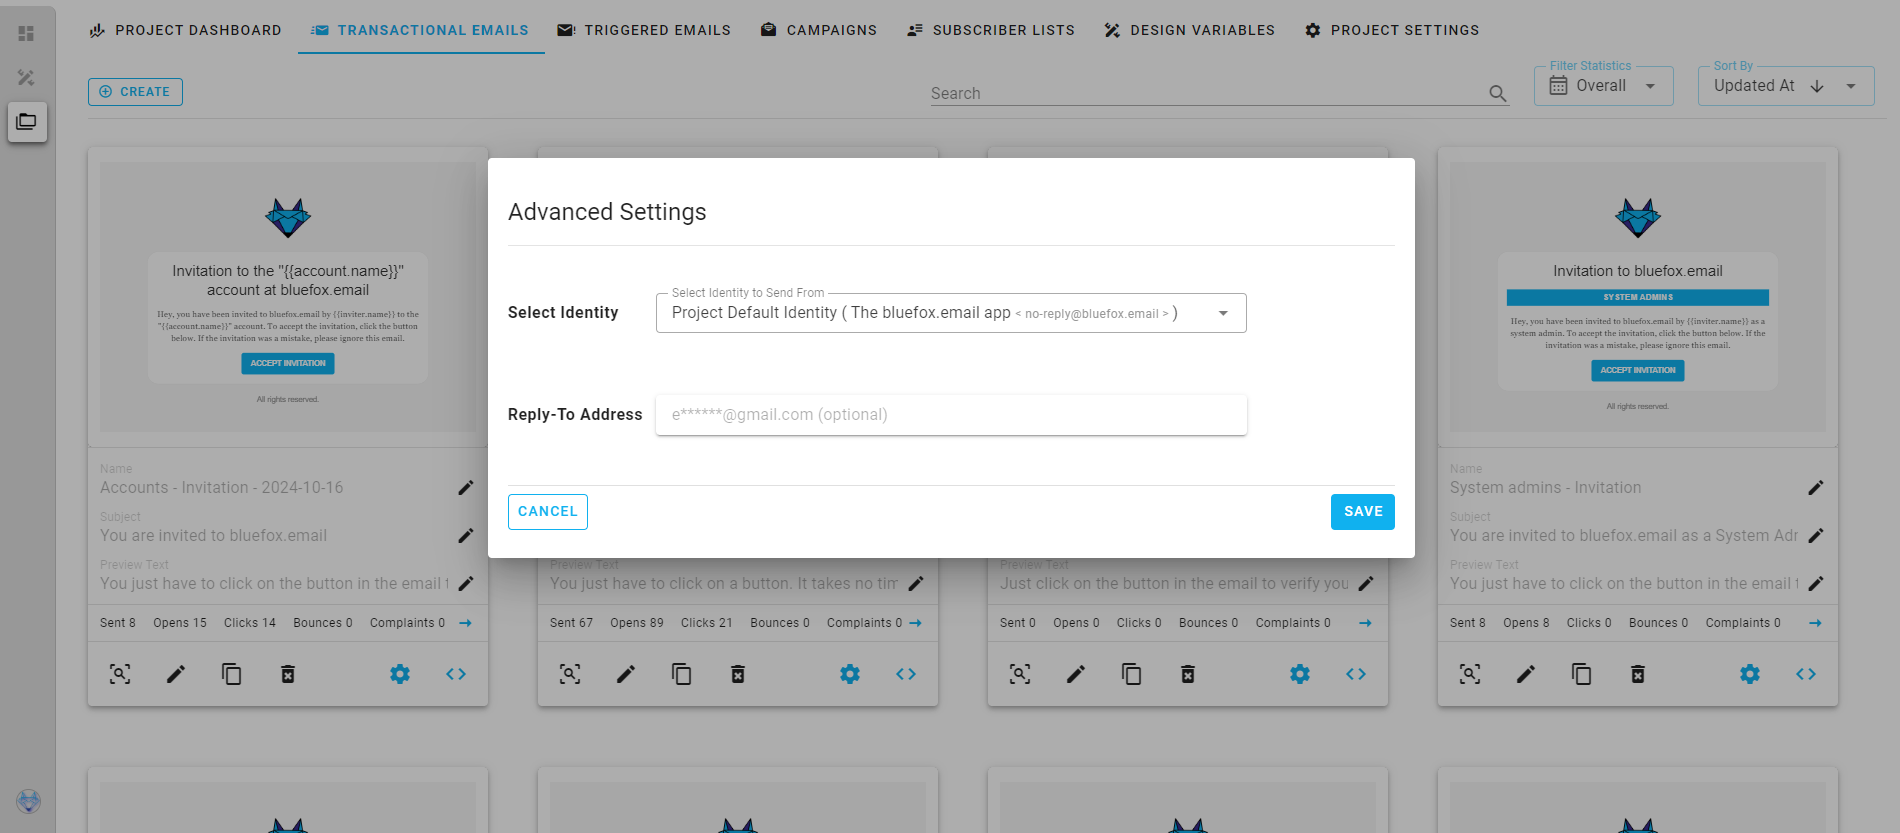
Task: Switch to the Triggered Emails tab
Action: click(x=644, y=30)
